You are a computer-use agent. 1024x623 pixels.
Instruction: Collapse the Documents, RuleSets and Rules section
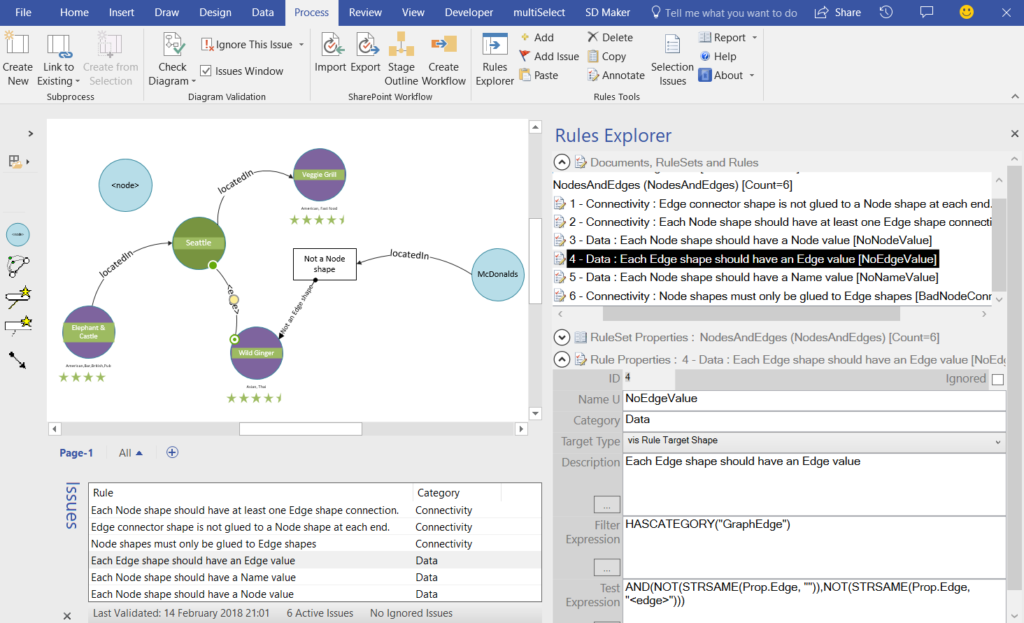[x=561, y=161]
